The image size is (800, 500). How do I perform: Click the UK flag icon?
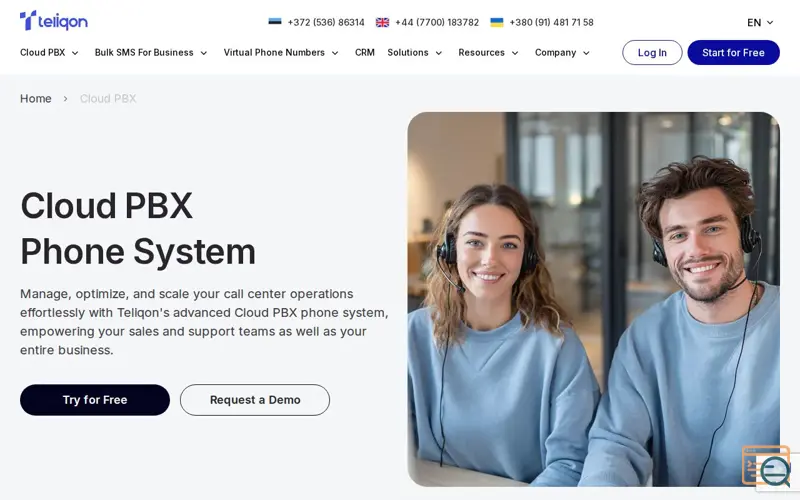point(382,22)
